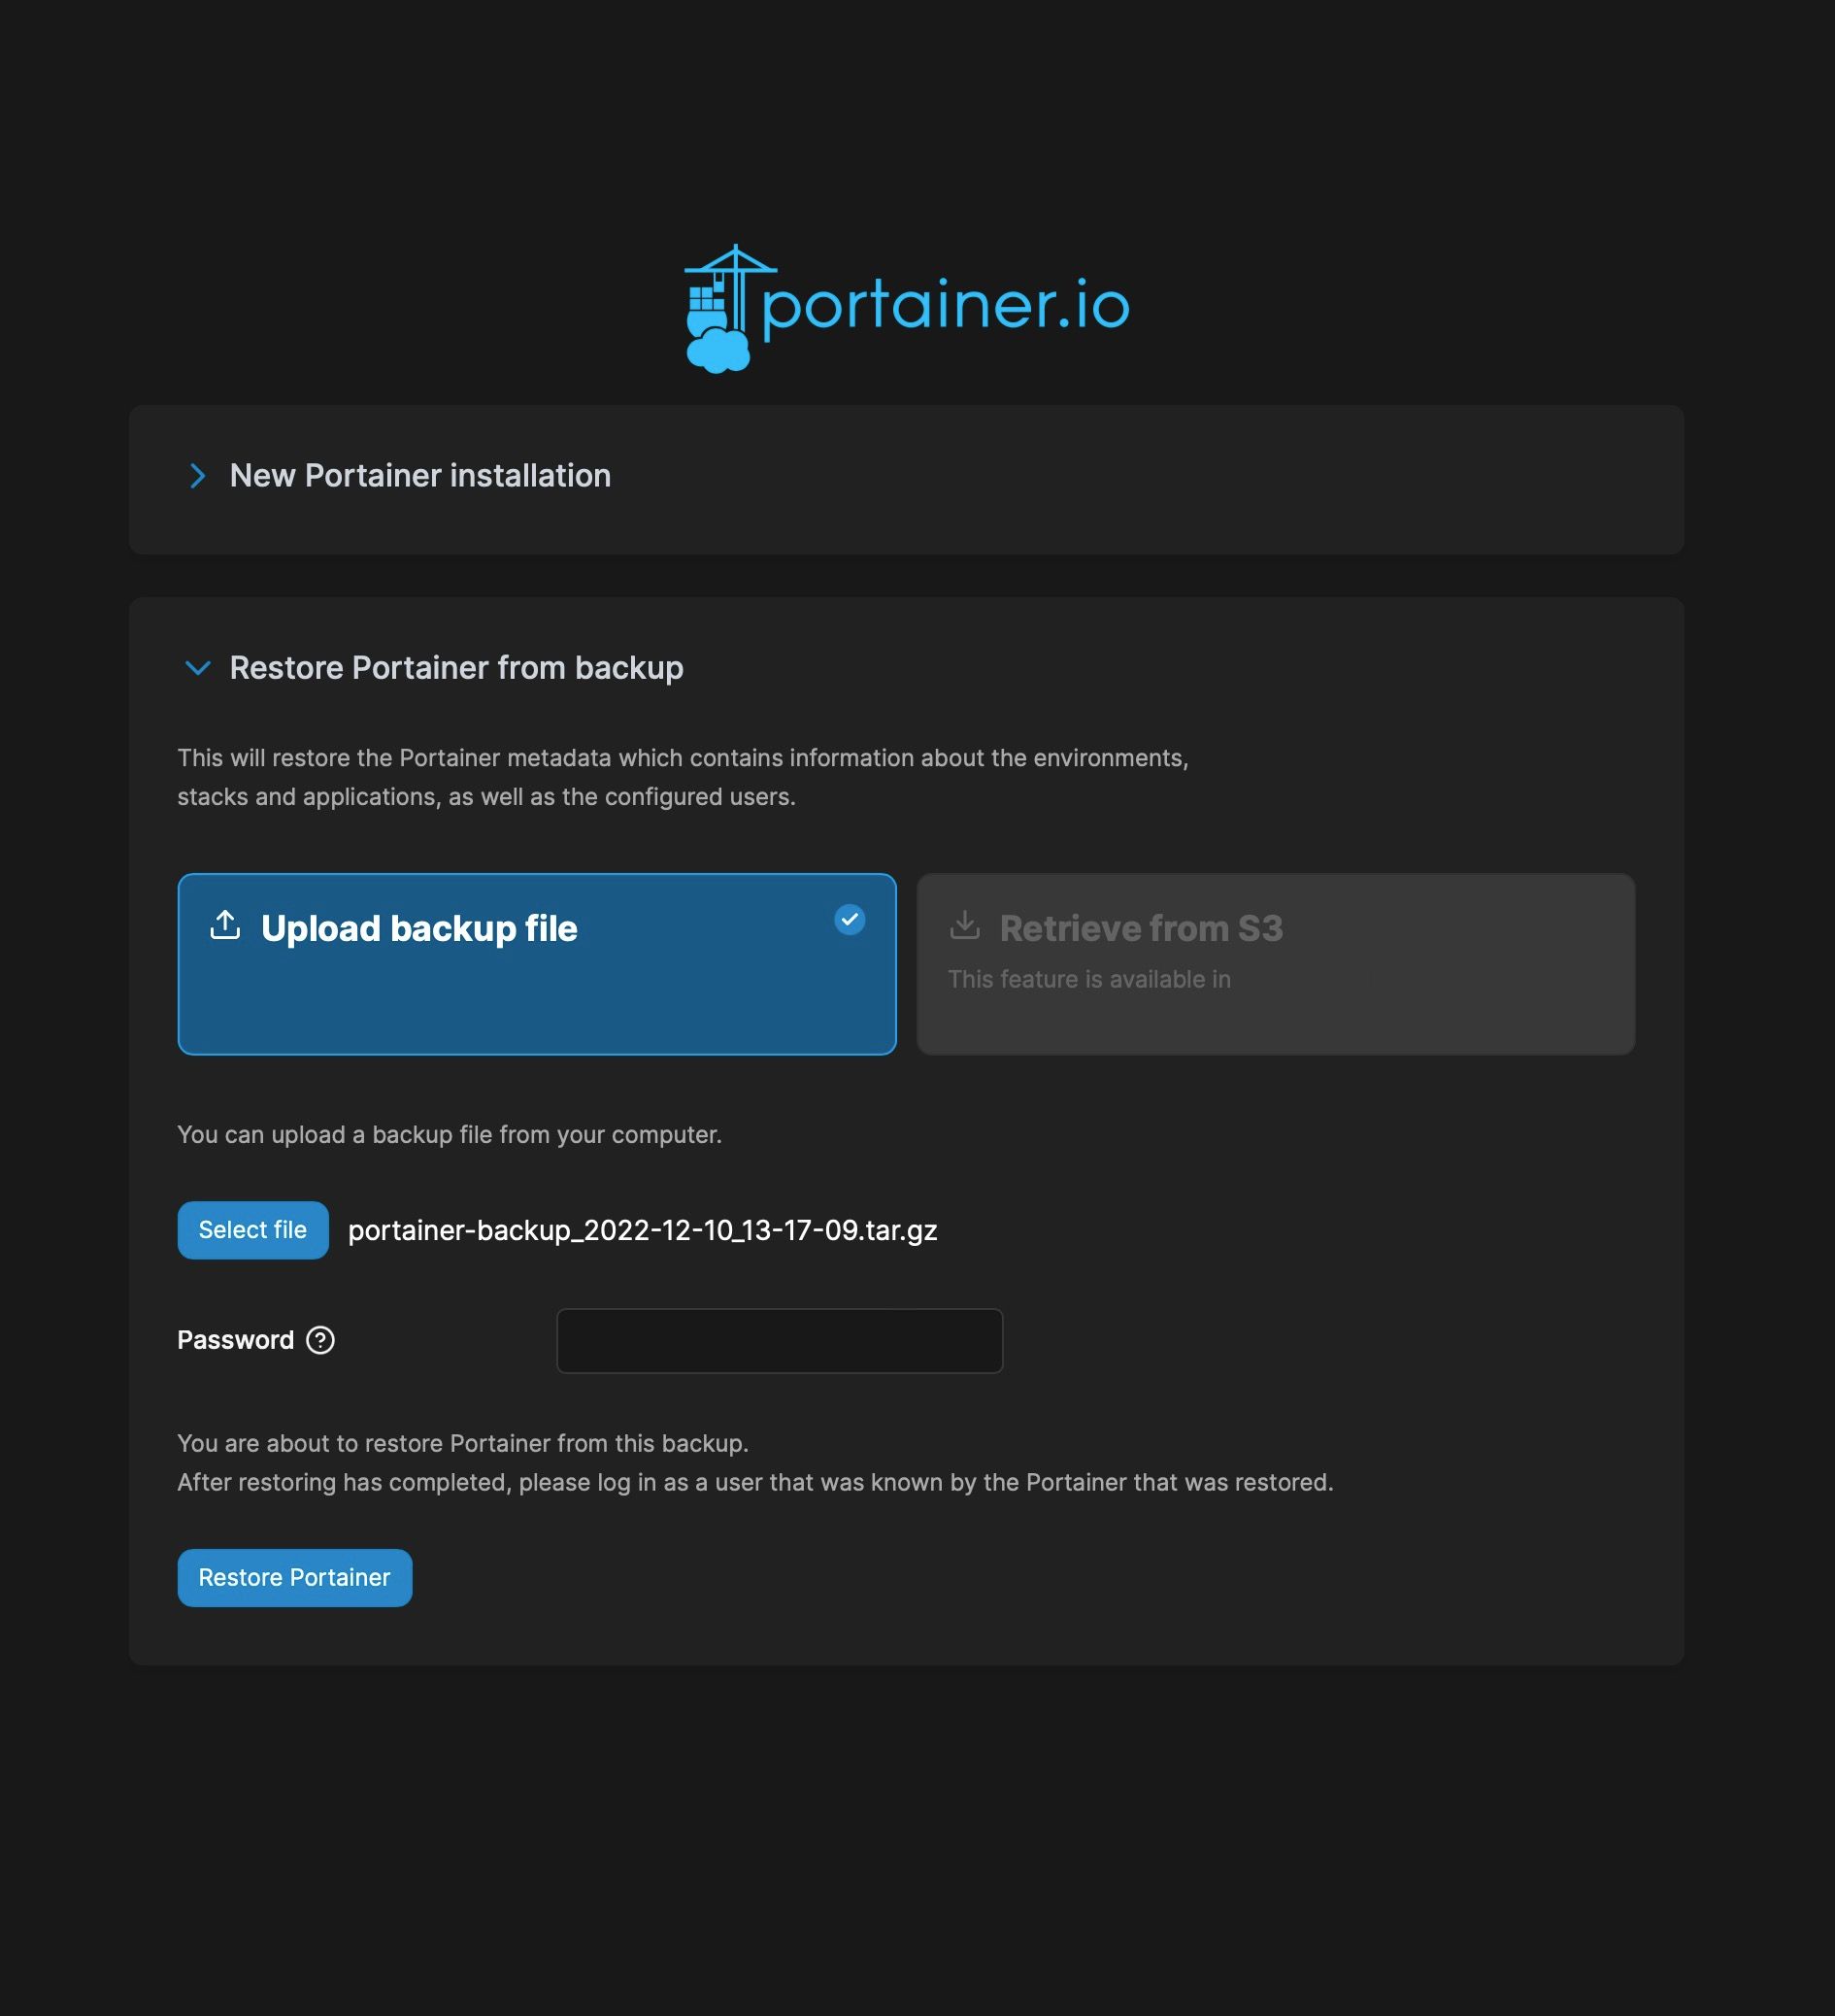
Task: Expand the New Portainer installation section
Action: coord(198,476)
